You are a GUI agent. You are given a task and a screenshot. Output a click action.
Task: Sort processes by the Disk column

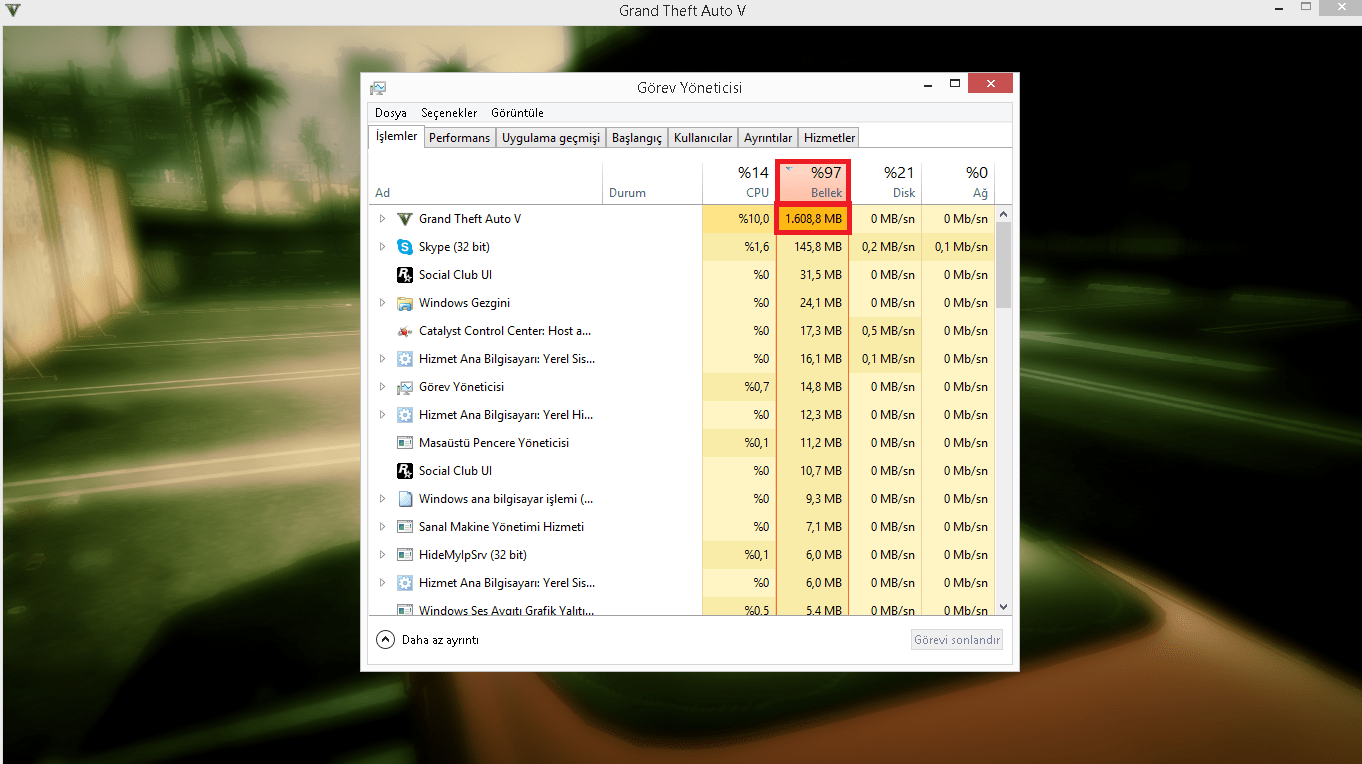click(x=884, y=182)
